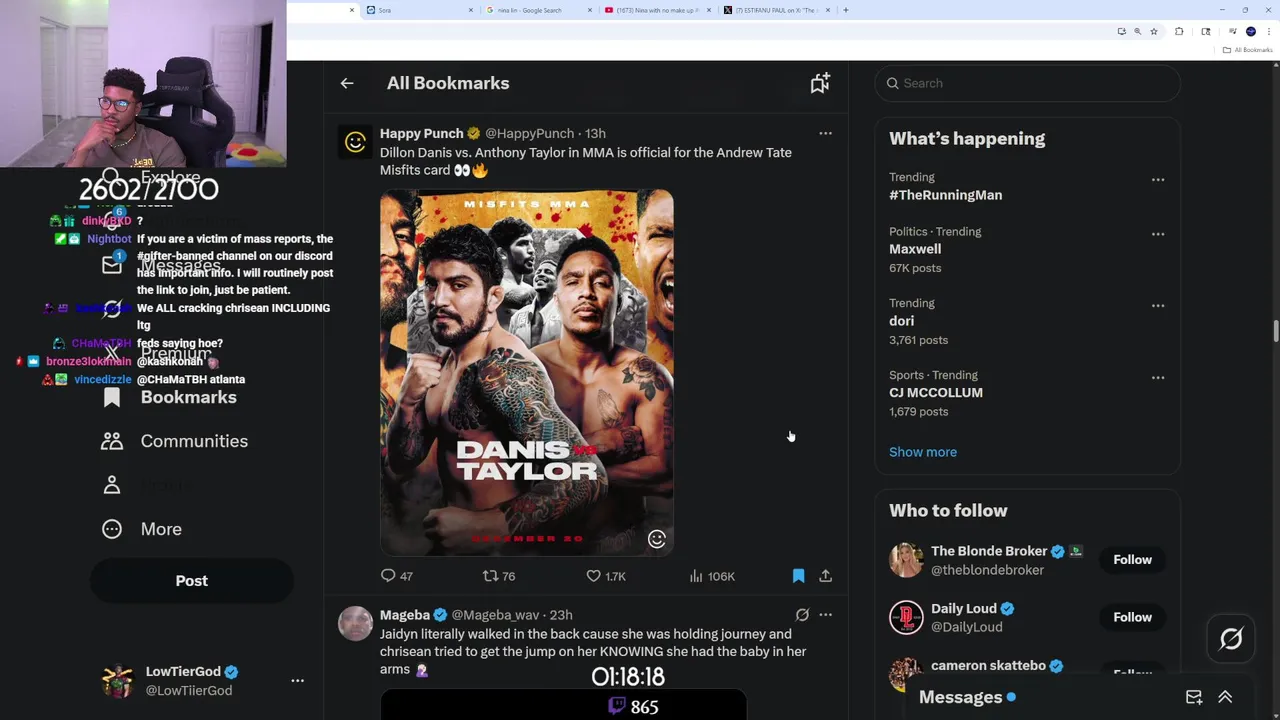
Task: Click the Grok icon on the Mageba post
Action: pyautogui.click(x=802, y=615)
